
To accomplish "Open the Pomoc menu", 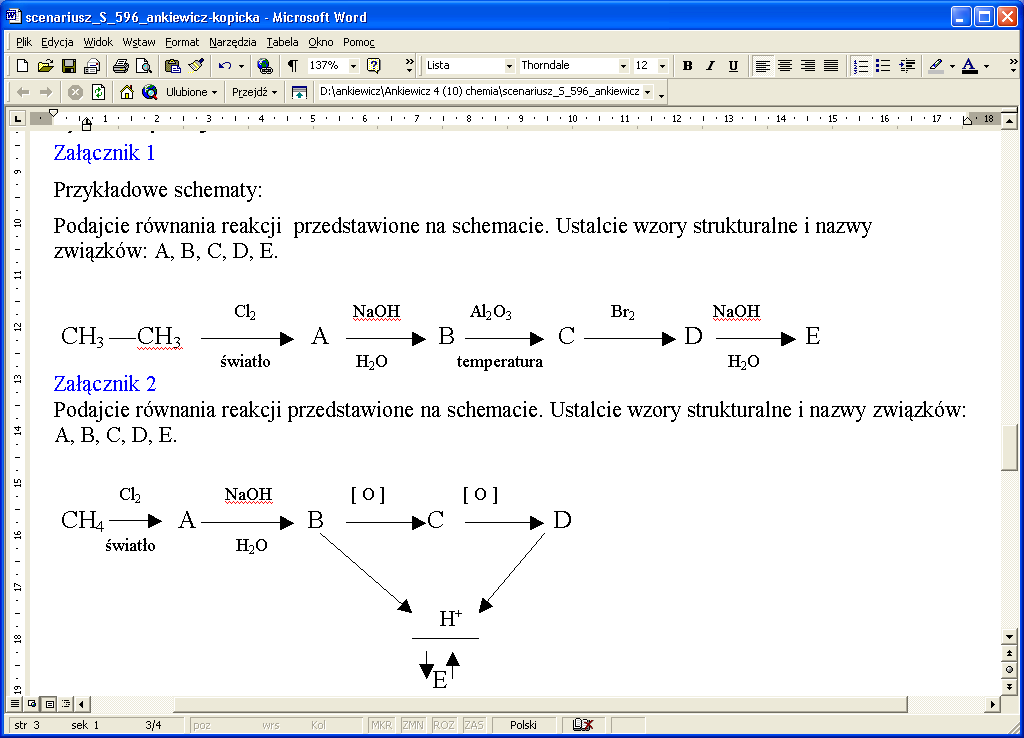I will pos(359,42).
